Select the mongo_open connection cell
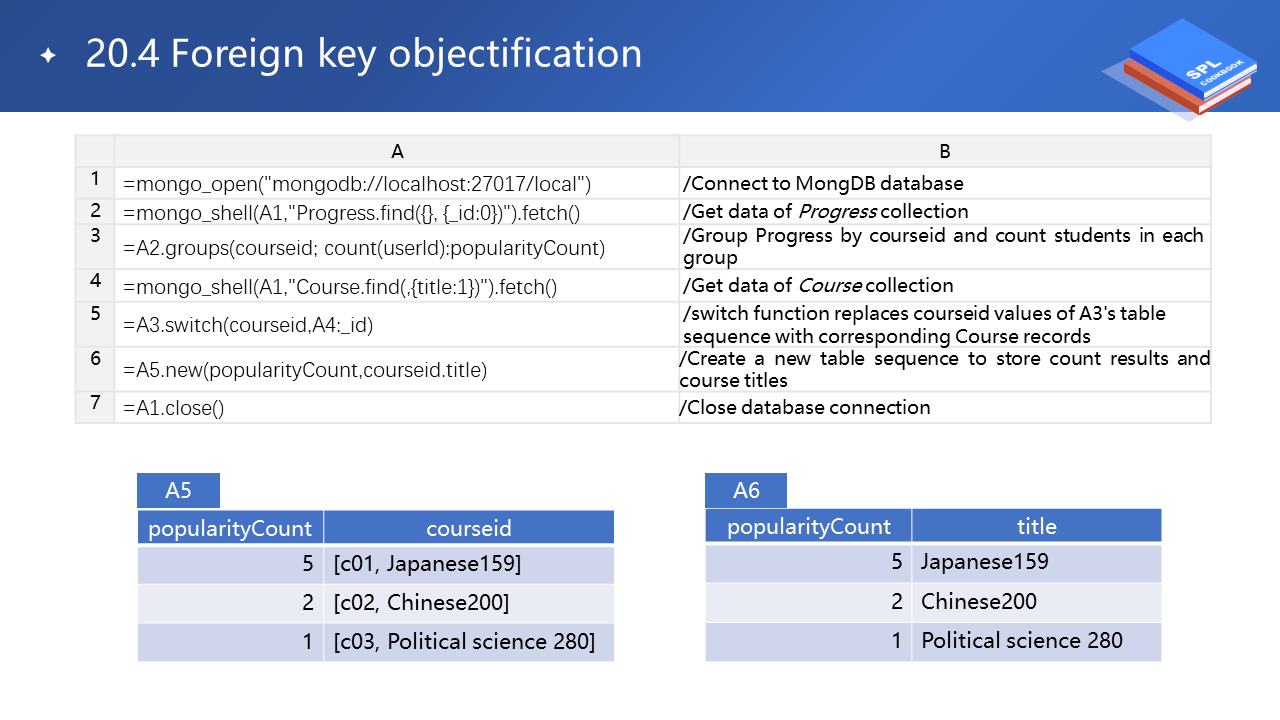The height and width of the screenshot is (720, 1280). (x=357, y=184)
